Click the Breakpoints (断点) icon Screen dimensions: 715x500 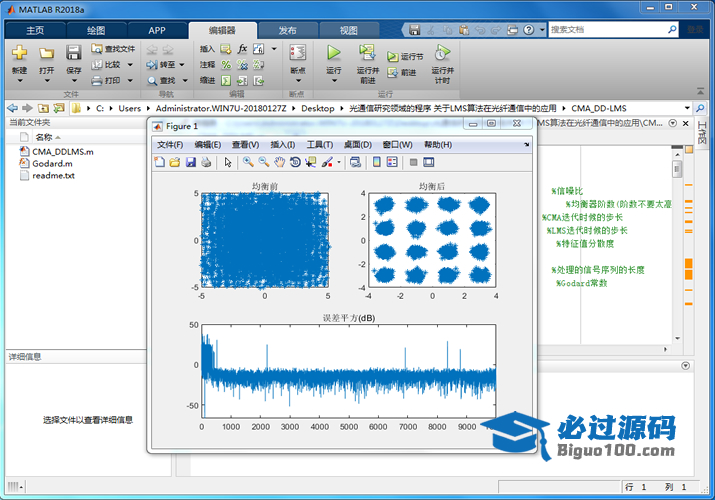click(x=298, y=53)
